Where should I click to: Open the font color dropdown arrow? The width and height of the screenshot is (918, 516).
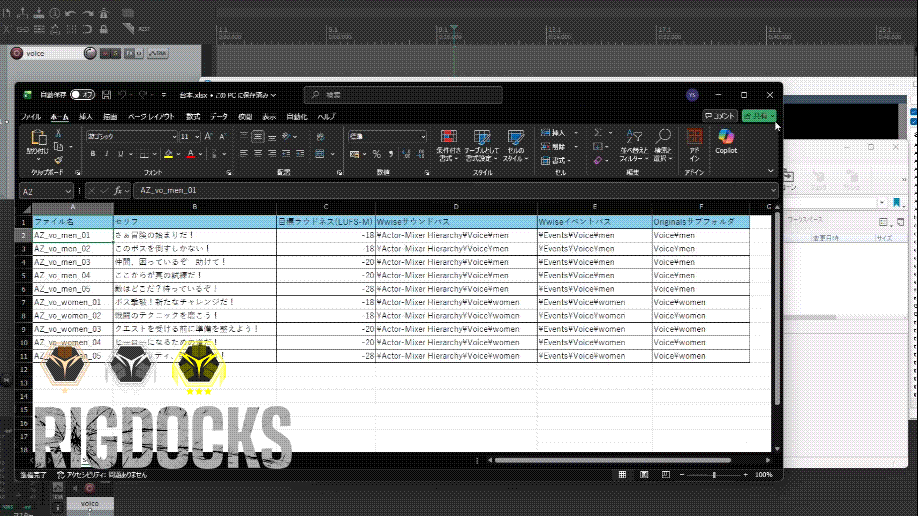[200, 155]
